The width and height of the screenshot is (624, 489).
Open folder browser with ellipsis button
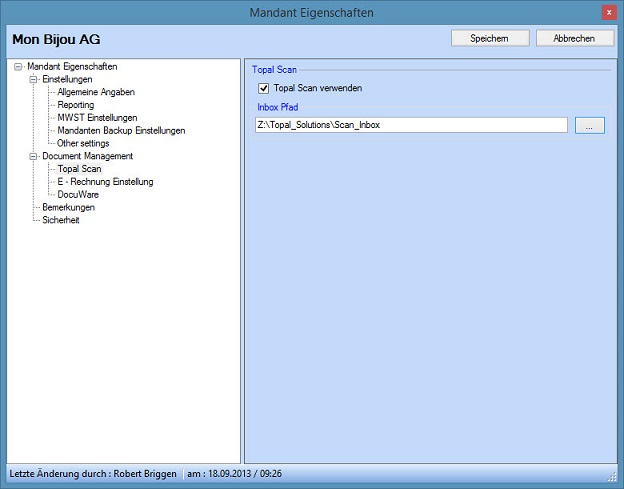(590, 125)
